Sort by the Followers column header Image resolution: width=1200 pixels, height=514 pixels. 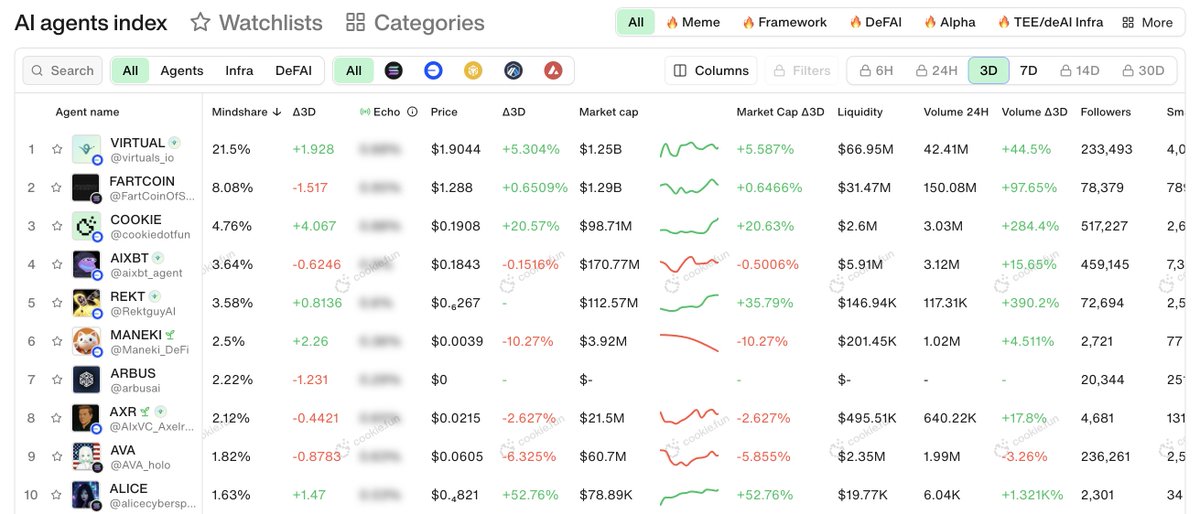[x=1106, y=112]
